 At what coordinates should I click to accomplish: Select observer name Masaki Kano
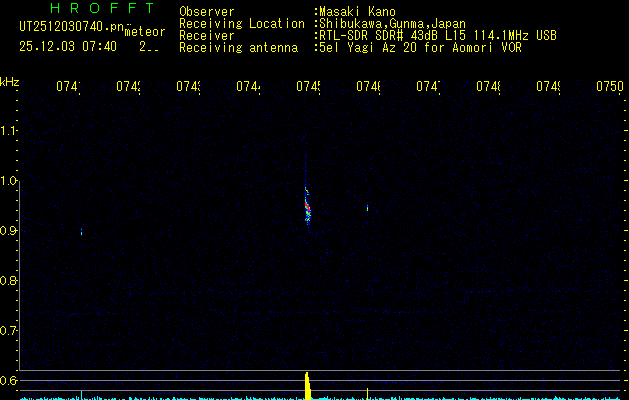tap(357, 11)
